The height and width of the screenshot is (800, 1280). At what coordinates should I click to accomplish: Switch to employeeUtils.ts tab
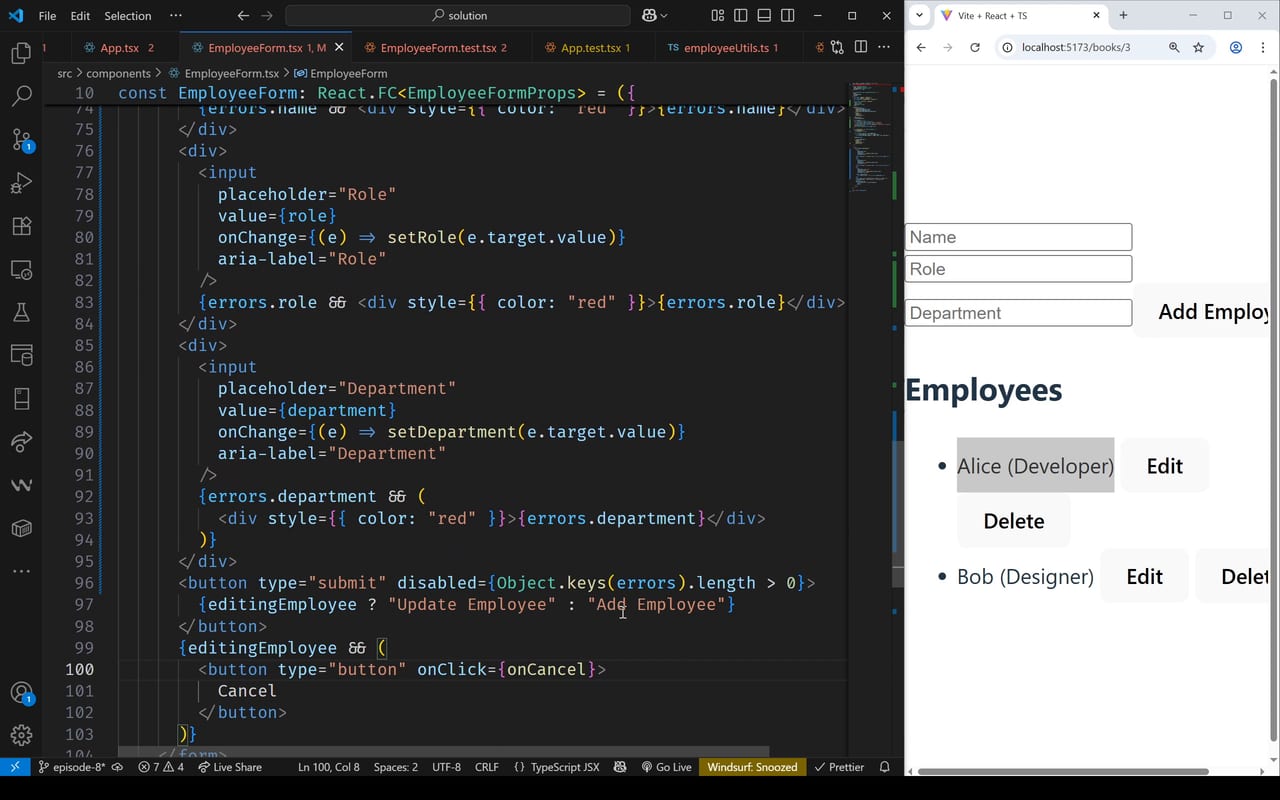(x=721, y=48)
